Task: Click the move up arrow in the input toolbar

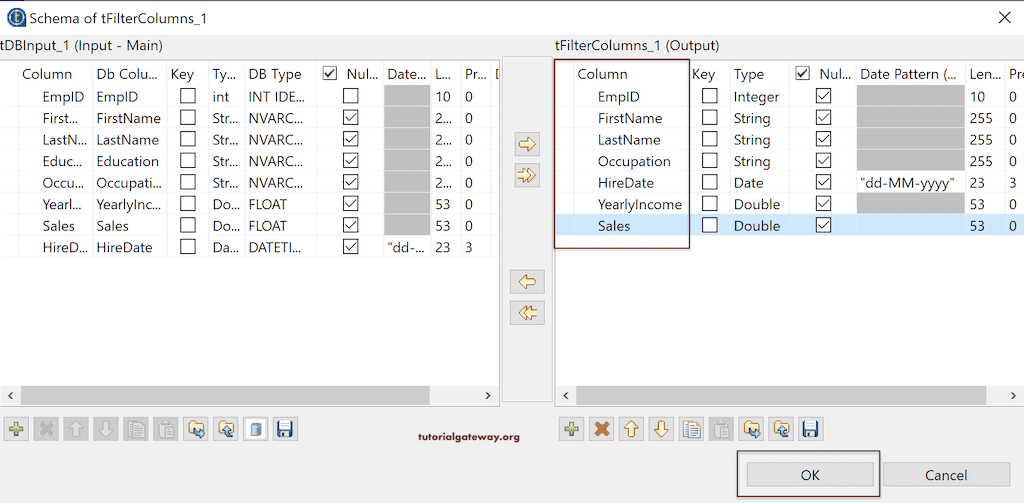Action: [76, 429]
